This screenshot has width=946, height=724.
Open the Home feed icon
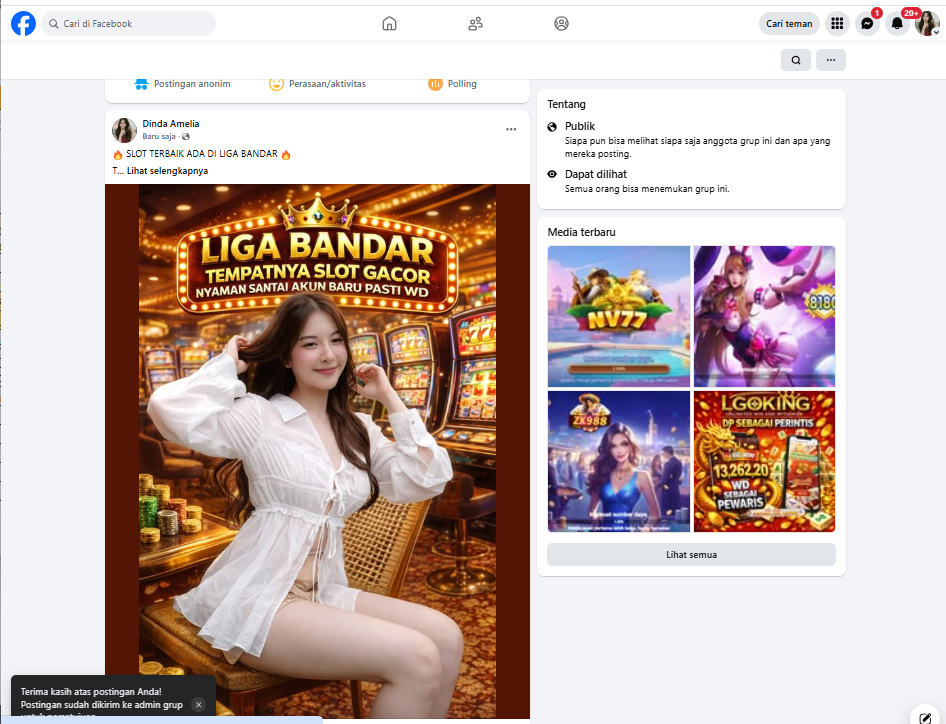[390, 24]
